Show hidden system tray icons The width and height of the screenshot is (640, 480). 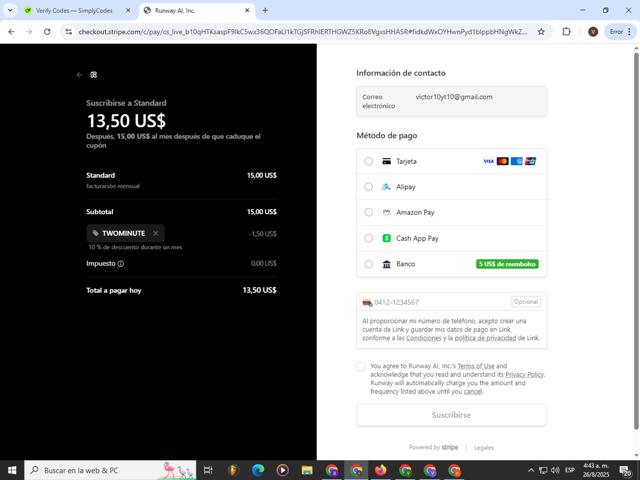[x=531, y=470]
